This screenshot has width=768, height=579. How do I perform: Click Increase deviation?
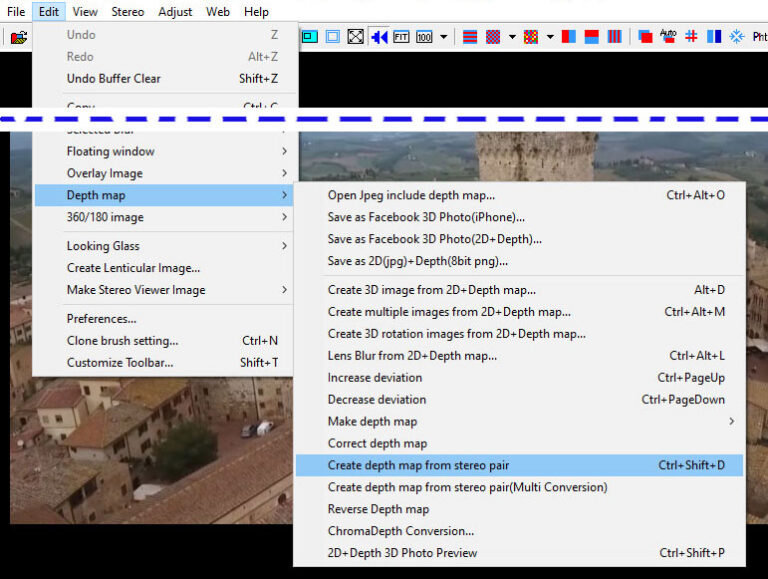(x=519, y=378)
